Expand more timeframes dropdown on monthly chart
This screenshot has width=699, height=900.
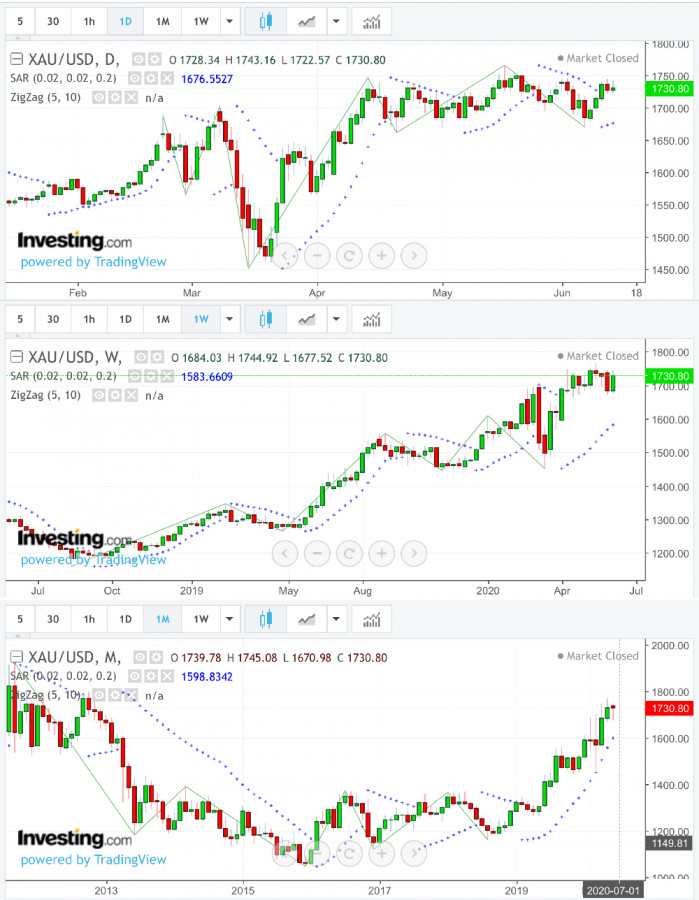pos(231,619)
